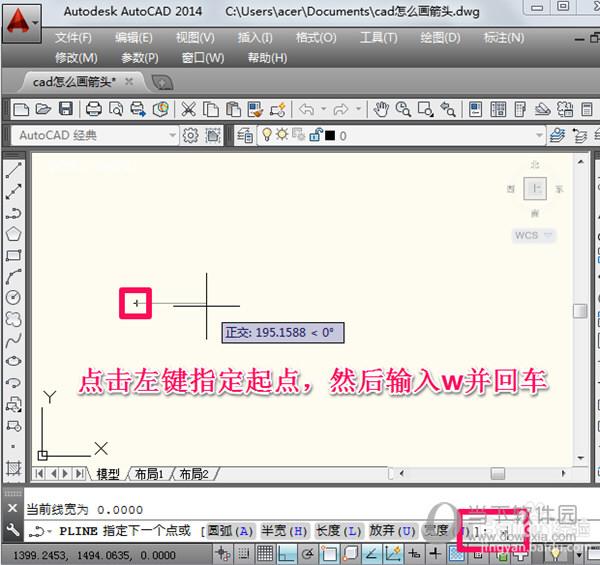Save drawing with floppy disk icon
The height and width of the screenshot is (565, 600).
(66, 109)
